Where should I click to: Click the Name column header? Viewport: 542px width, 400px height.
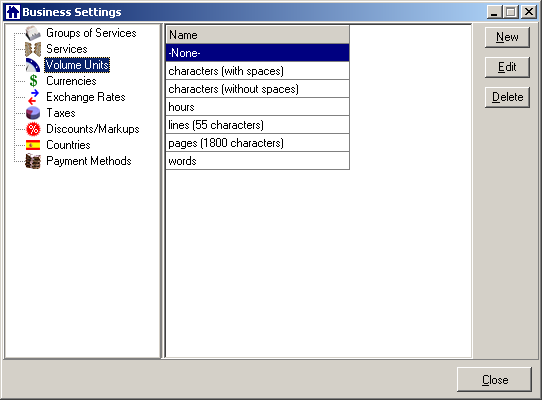[258, 35]
